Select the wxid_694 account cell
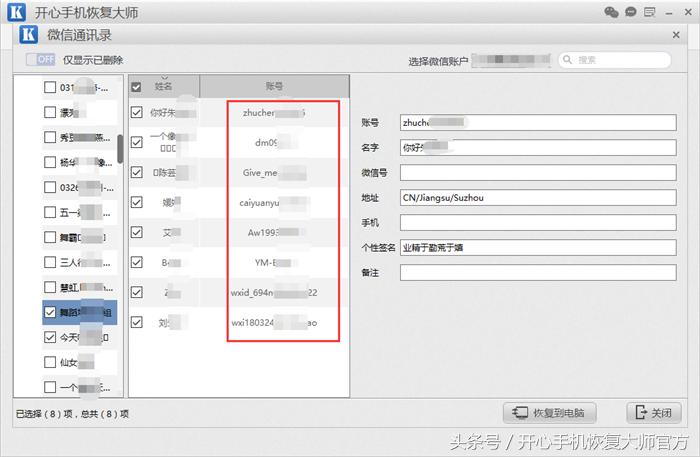This screenshot has width=700, height=457. point(274,293)
